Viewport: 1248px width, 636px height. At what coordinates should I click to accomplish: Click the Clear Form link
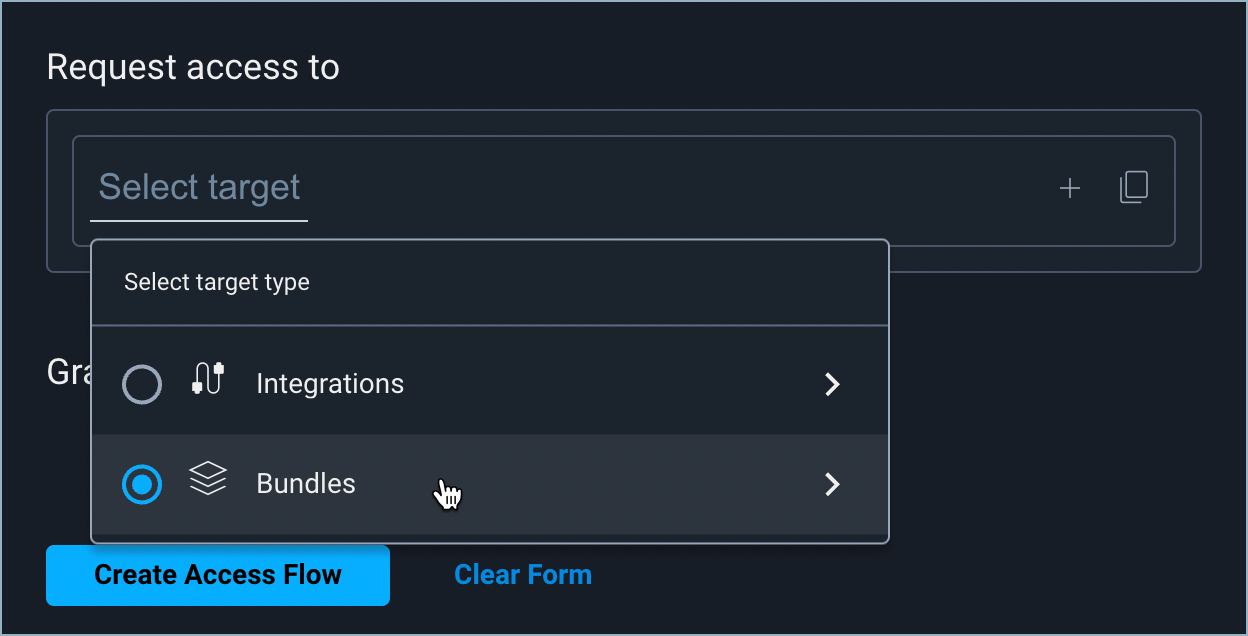(522, 575)
